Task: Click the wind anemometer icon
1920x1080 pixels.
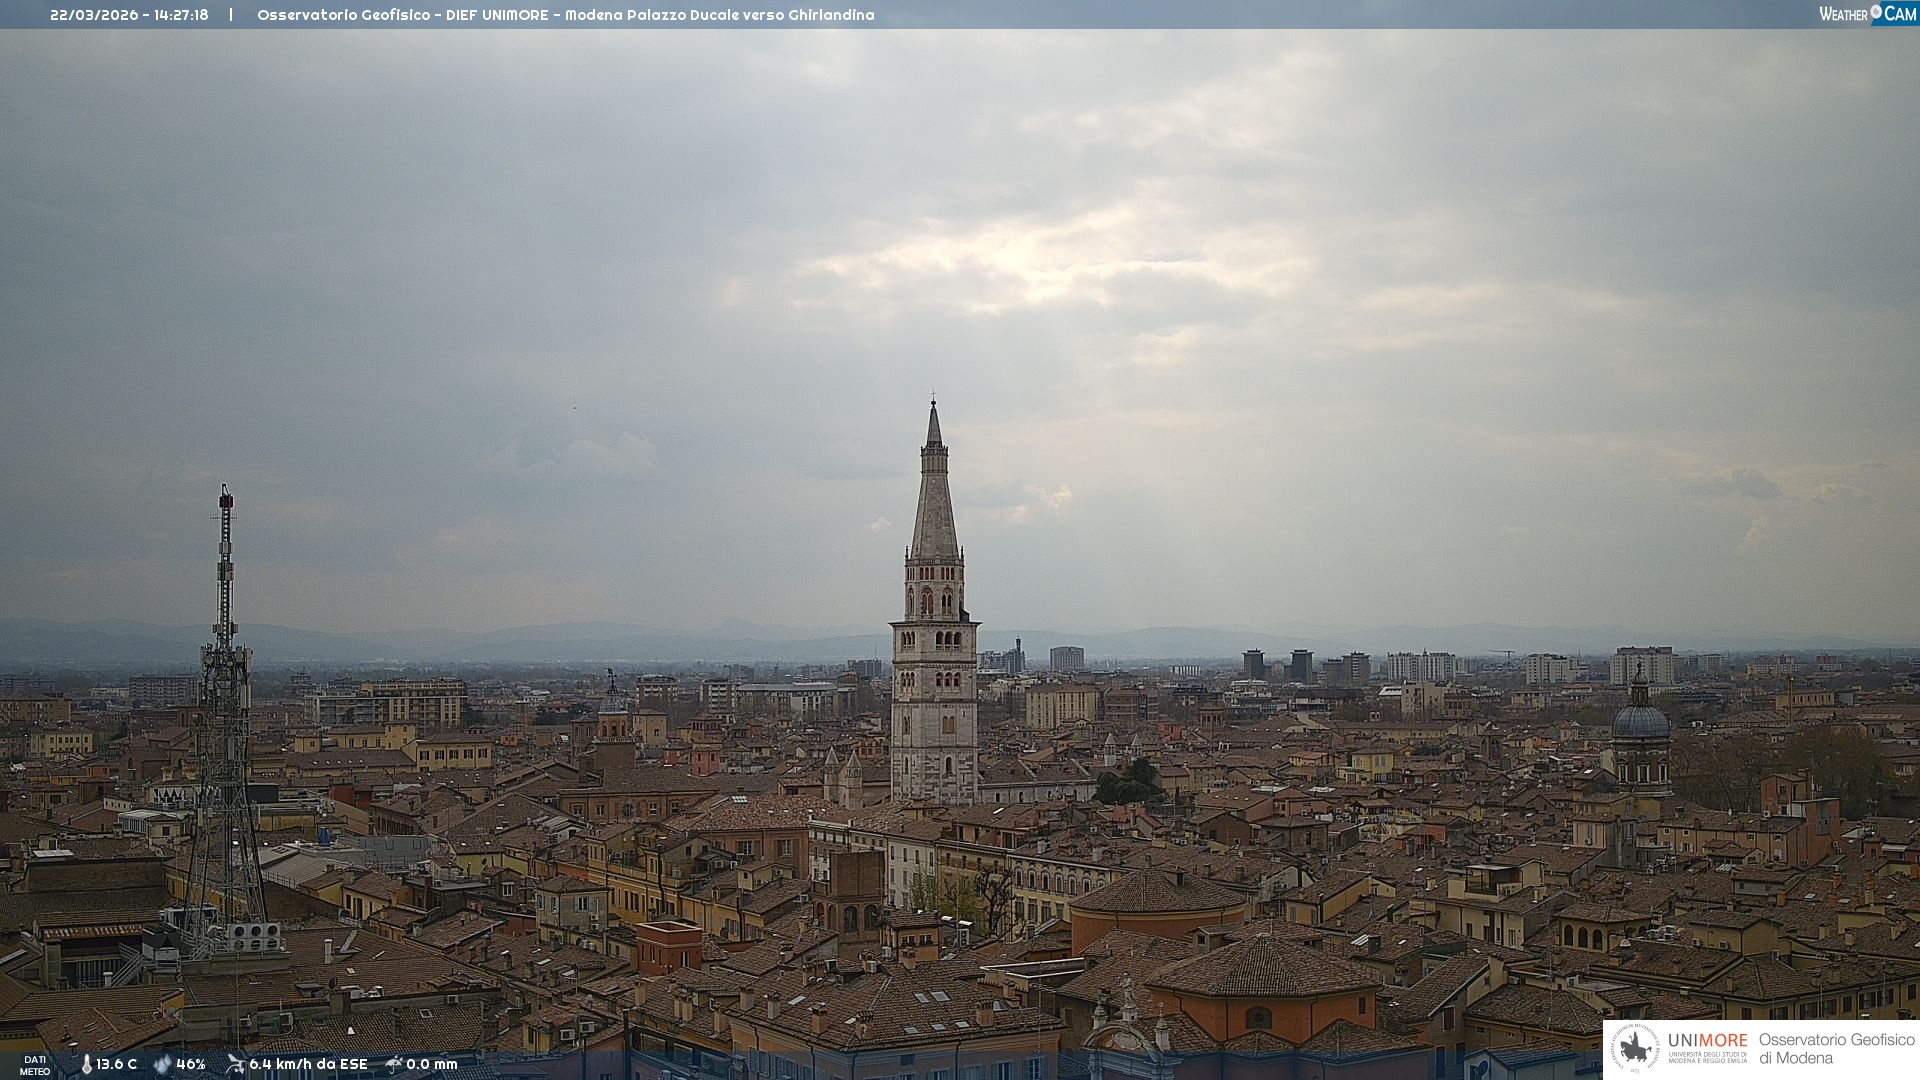Action: point(235,1064)
